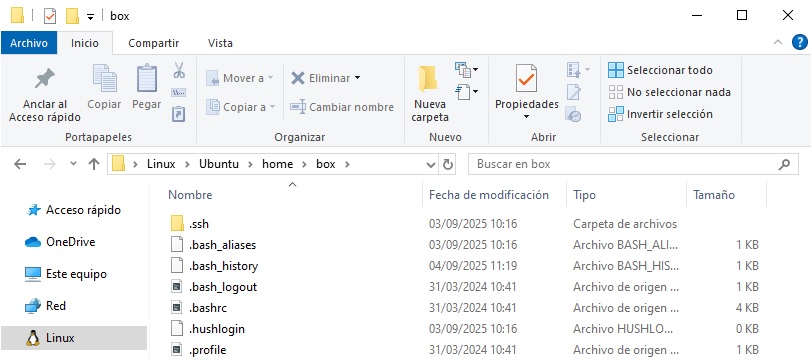Select the .hushlogin file
The height and width of the screenshot is (362, 812).
[x=207, y=329]
